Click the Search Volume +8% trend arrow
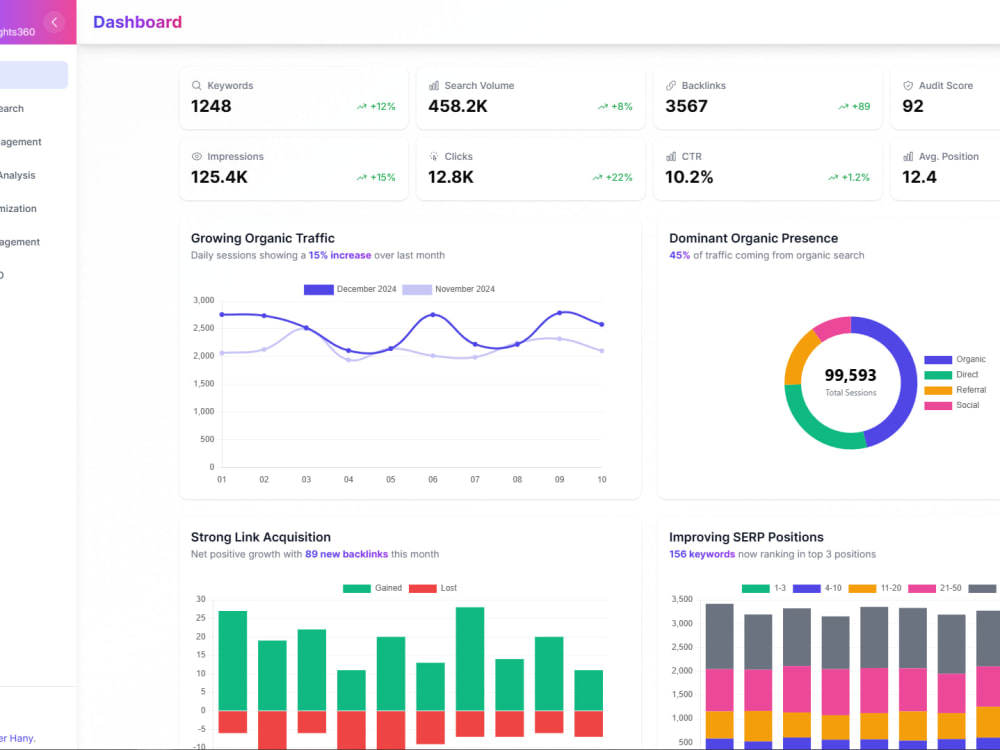This screenshot has width=1000, height=750. 603,107
